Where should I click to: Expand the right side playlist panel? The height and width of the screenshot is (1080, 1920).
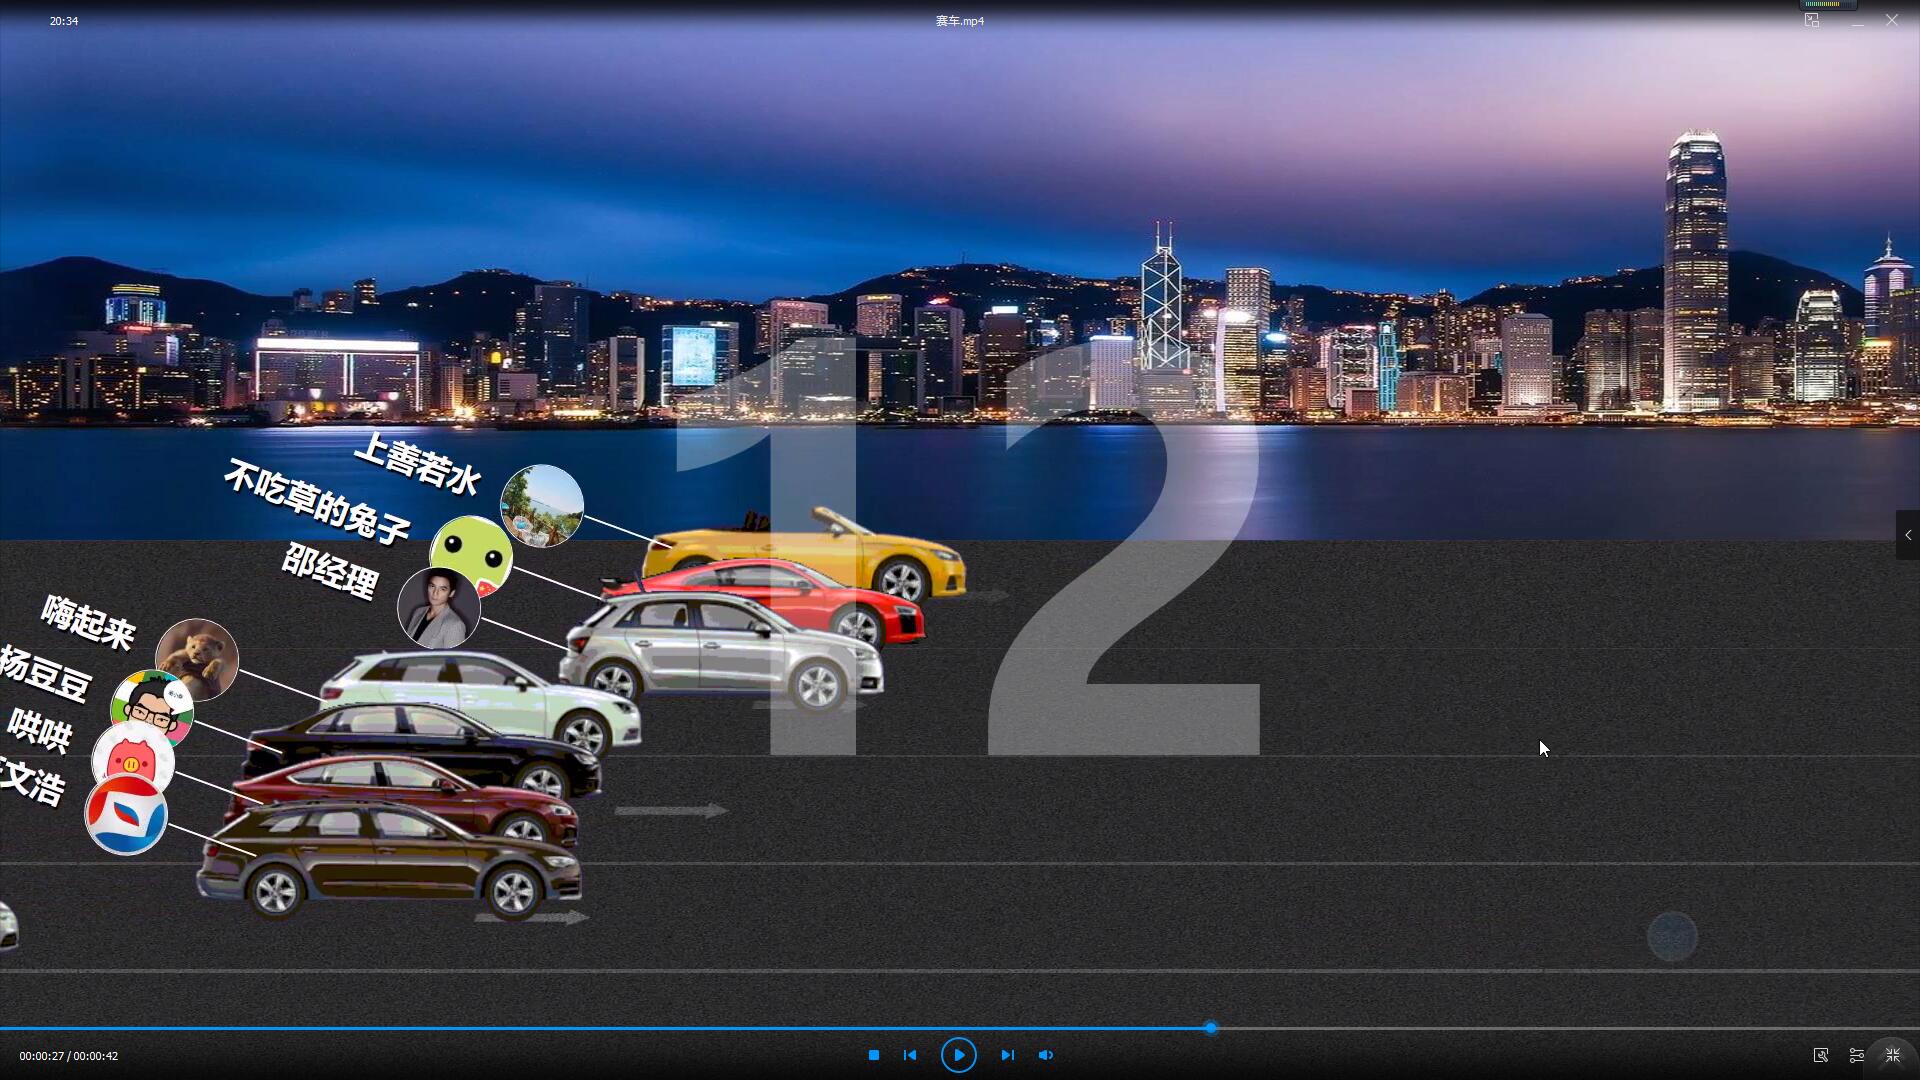(x=1908, y=535)
